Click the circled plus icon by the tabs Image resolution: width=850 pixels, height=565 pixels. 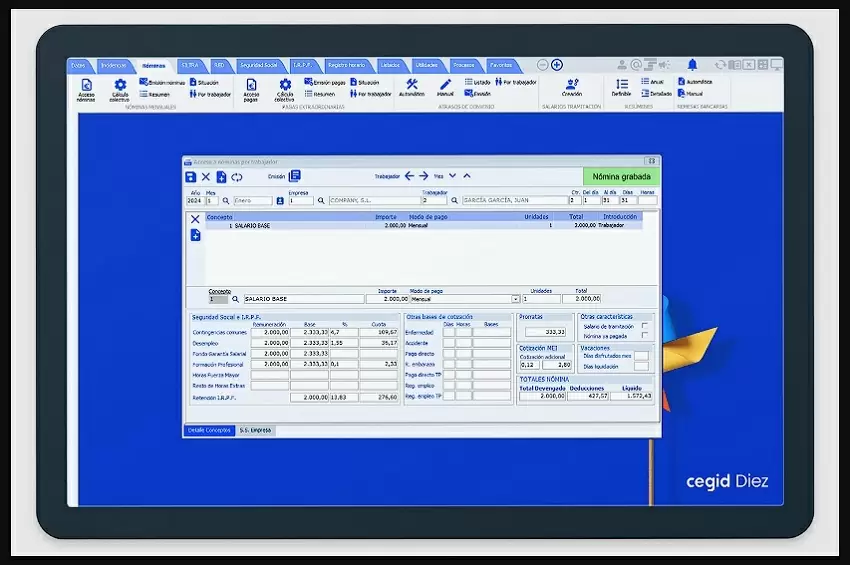[x=557, y=65]
